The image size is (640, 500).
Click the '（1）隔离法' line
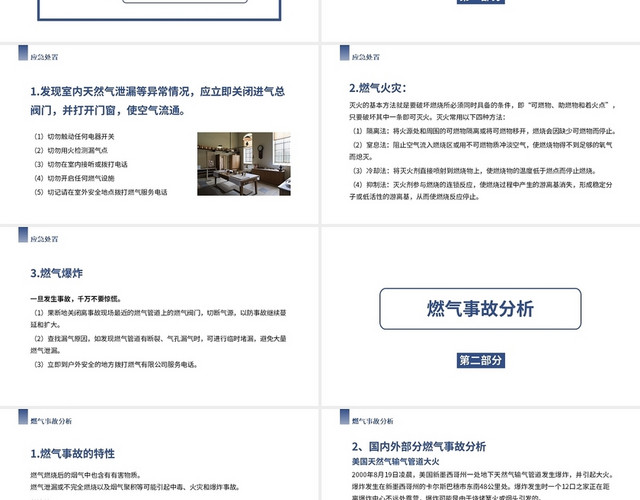coord(484,131)
